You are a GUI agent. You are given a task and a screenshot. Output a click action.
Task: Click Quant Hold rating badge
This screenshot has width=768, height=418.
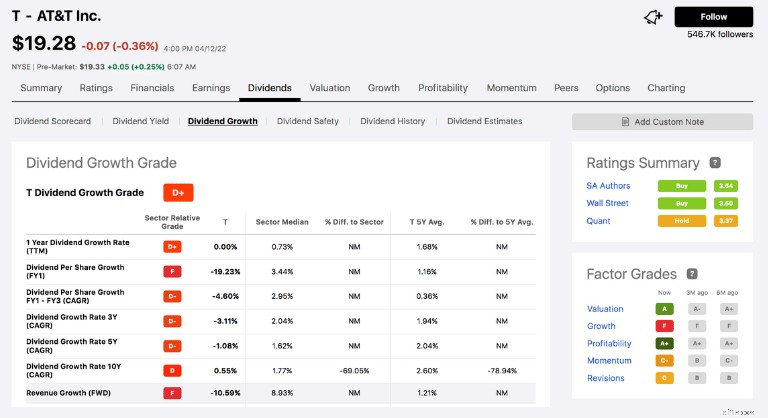pyautogui.click(x=682, y=221)
